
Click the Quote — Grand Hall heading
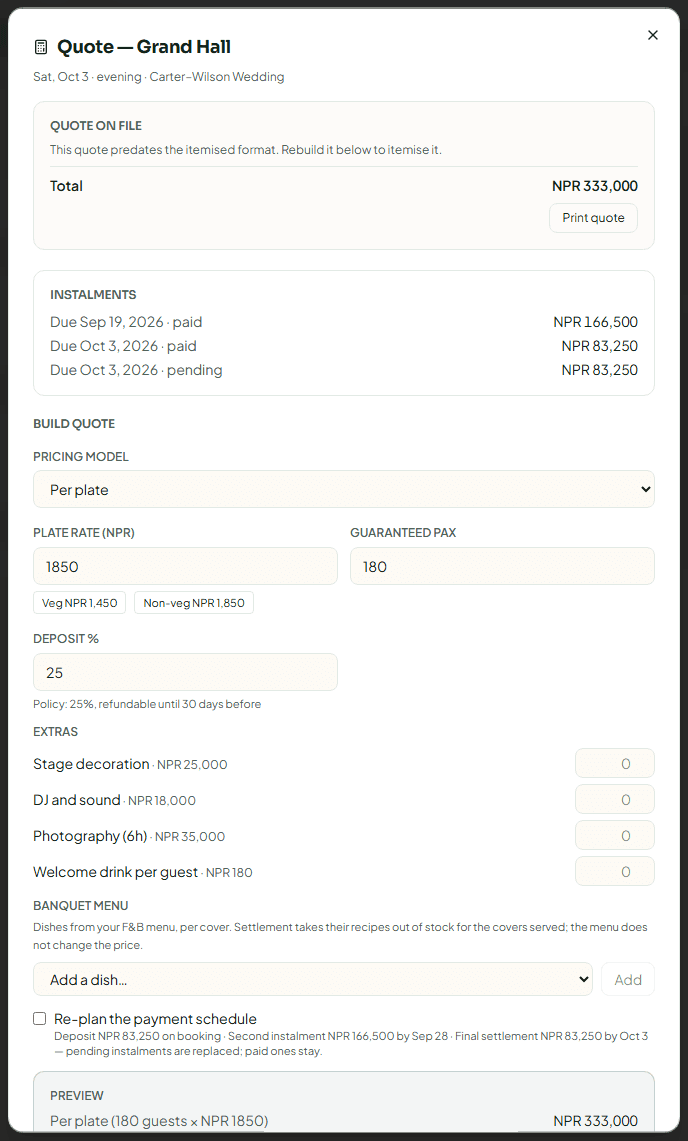click(x=144, y=47)
